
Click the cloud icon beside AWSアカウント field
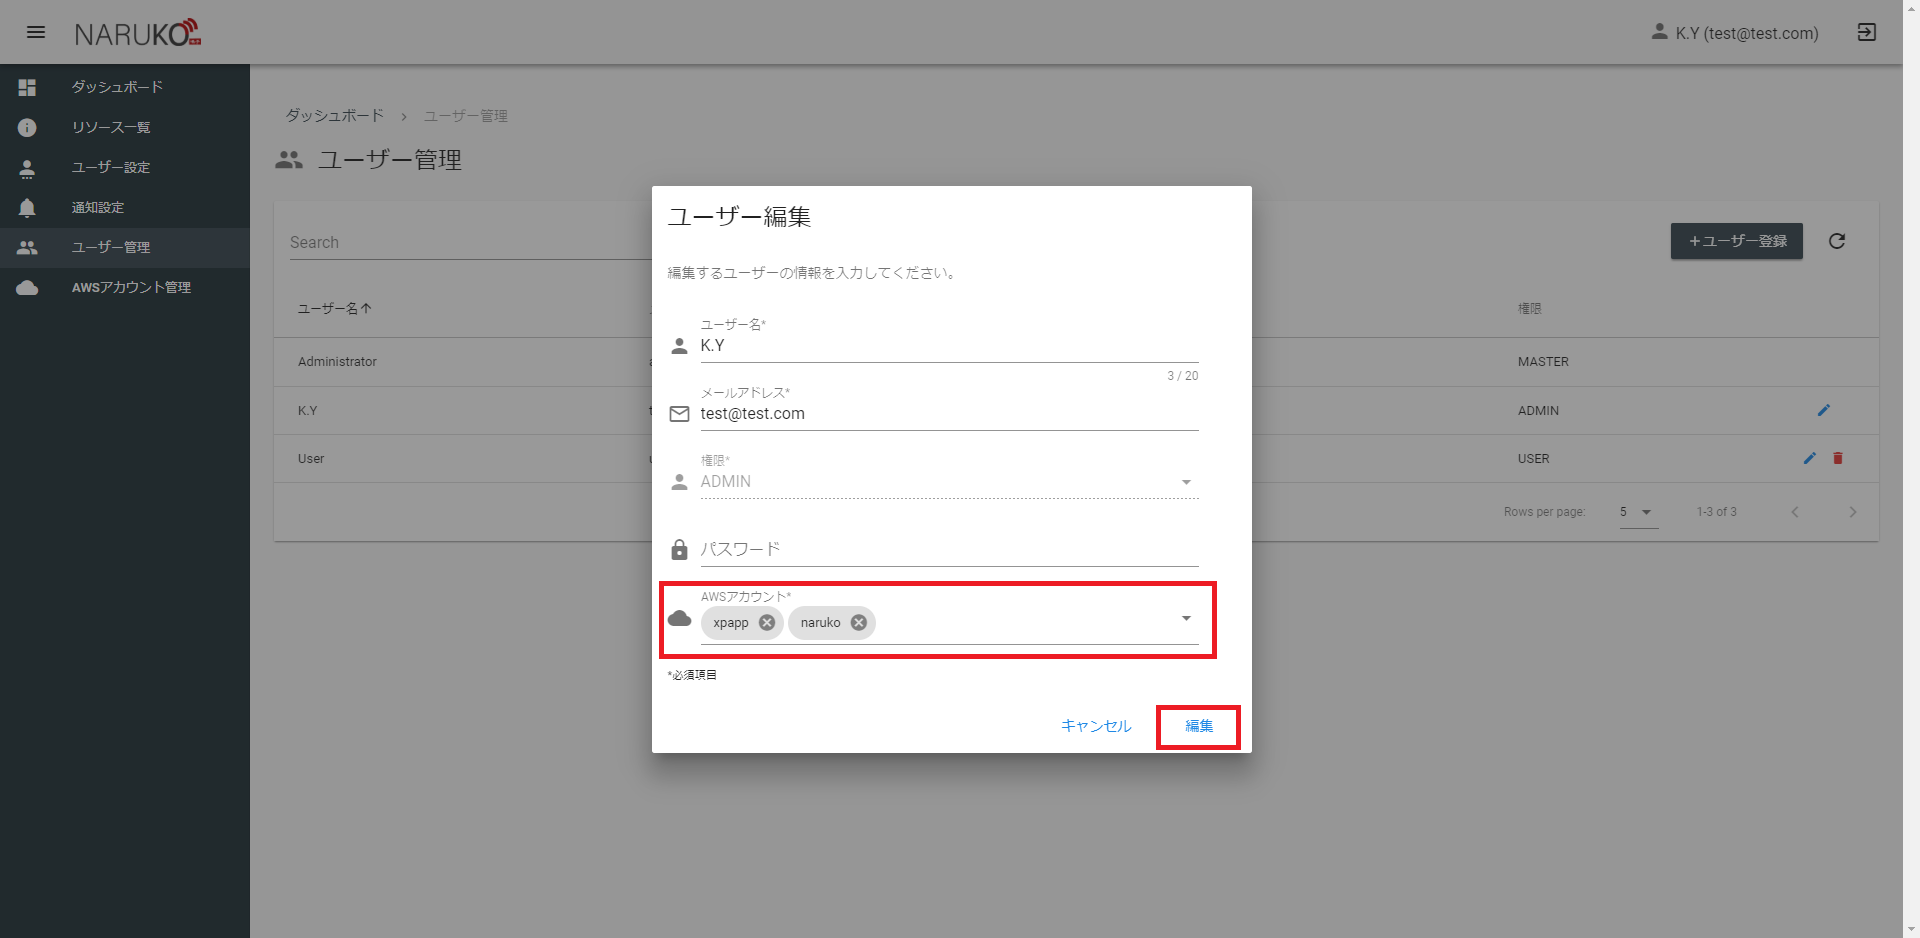[x=679, y=618]
